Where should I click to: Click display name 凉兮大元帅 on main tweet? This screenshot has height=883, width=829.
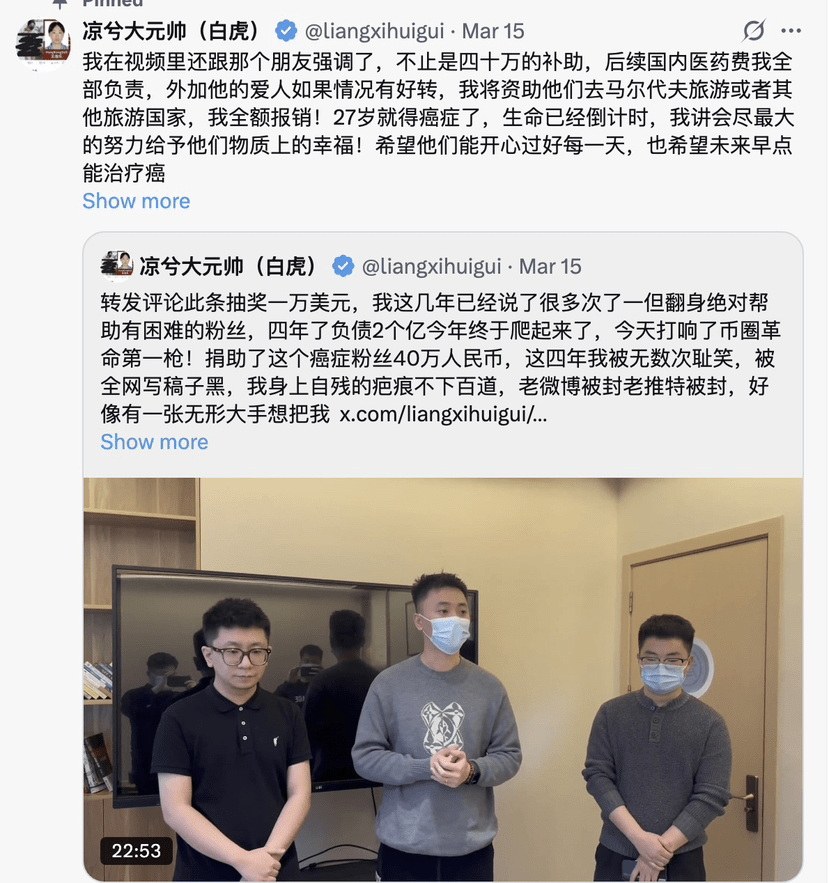[173, 31]
